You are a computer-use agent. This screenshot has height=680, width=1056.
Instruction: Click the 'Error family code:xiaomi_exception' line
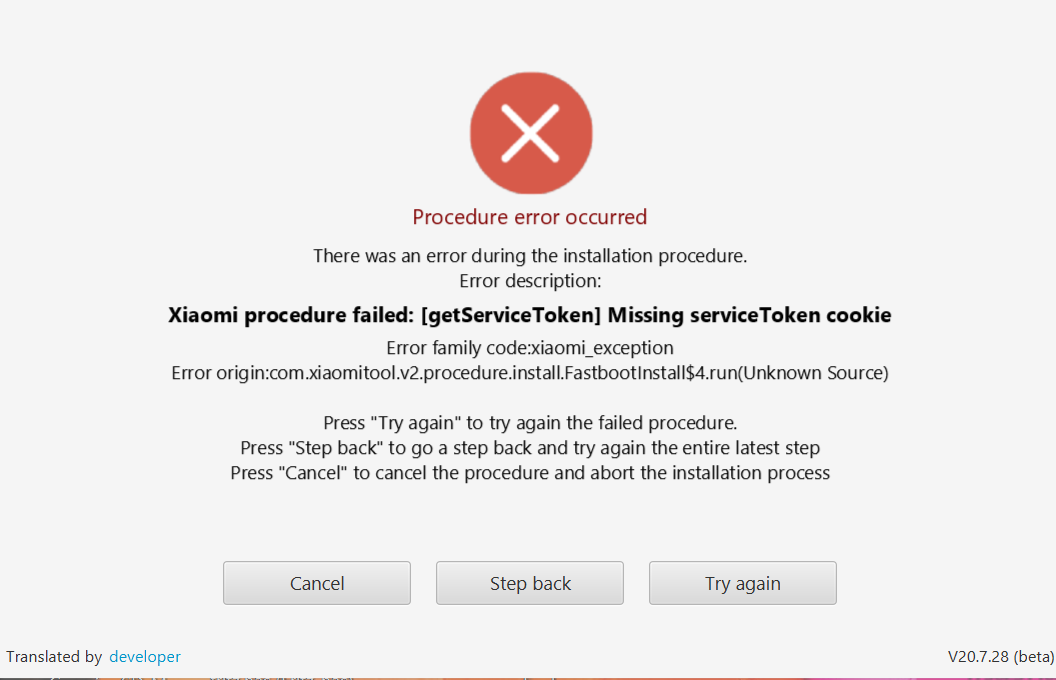[529, 348]
